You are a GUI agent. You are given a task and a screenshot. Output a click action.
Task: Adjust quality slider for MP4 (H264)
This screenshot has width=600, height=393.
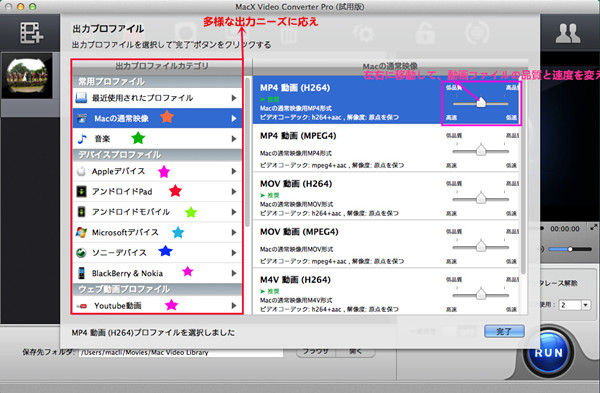click(x=481, y=103)
